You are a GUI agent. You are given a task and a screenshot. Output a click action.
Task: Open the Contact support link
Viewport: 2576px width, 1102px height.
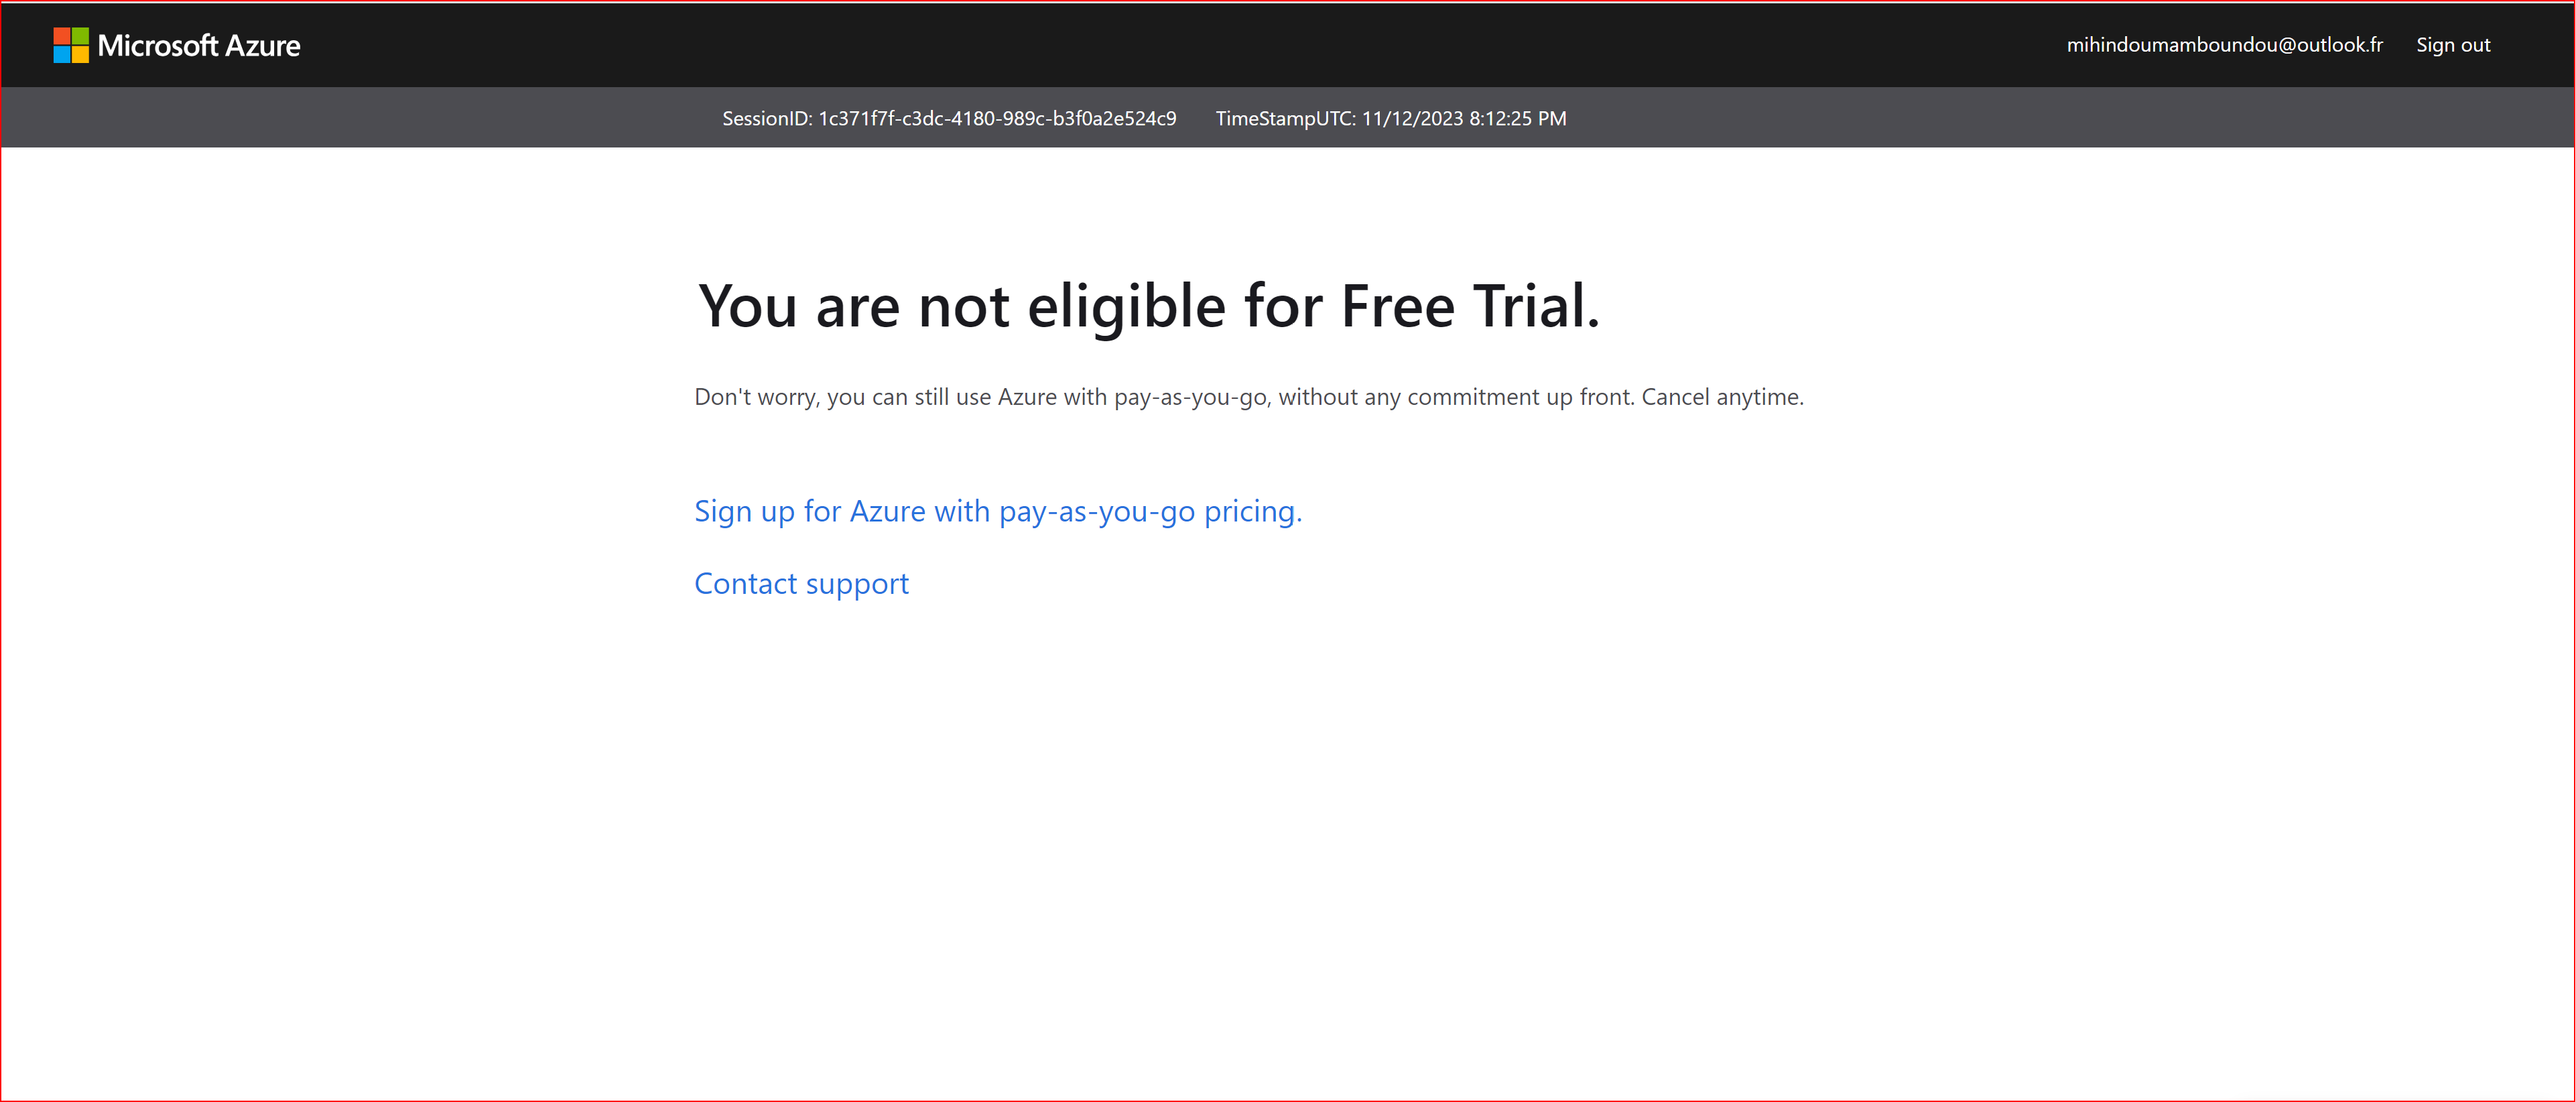click(x=801, y=583)
